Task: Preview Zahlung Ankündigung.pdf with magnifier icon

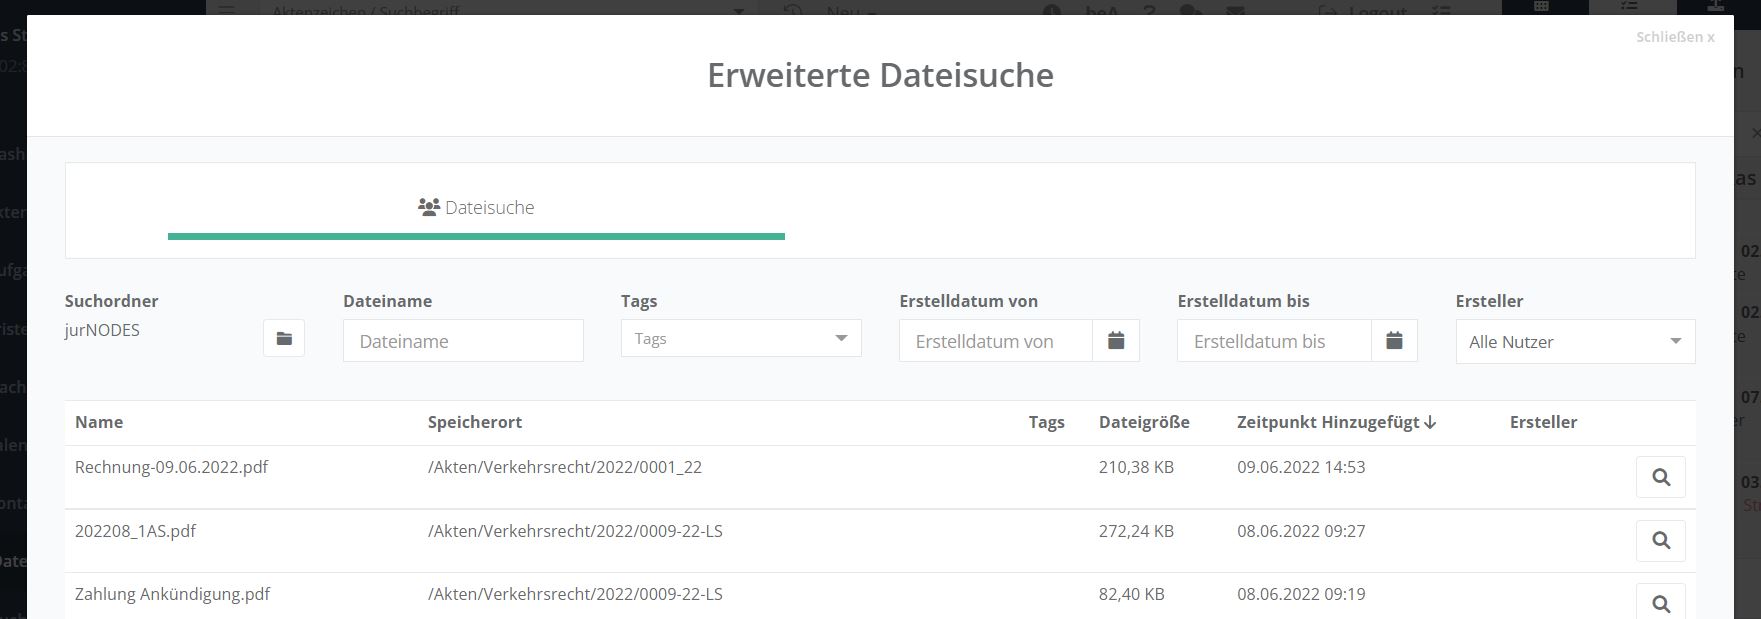Action: pos(1660,603)
